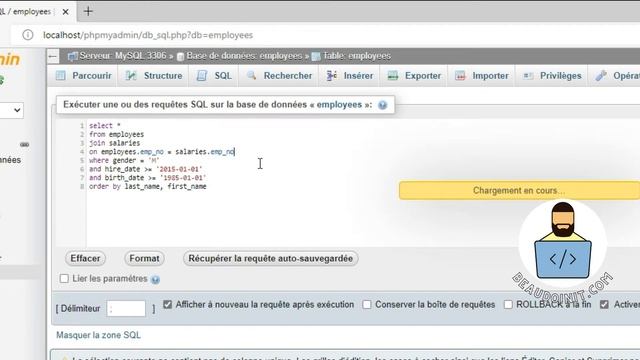The image size is (640, 360).
Task: Click the birth_date condition line
Action: click(148, 178)
